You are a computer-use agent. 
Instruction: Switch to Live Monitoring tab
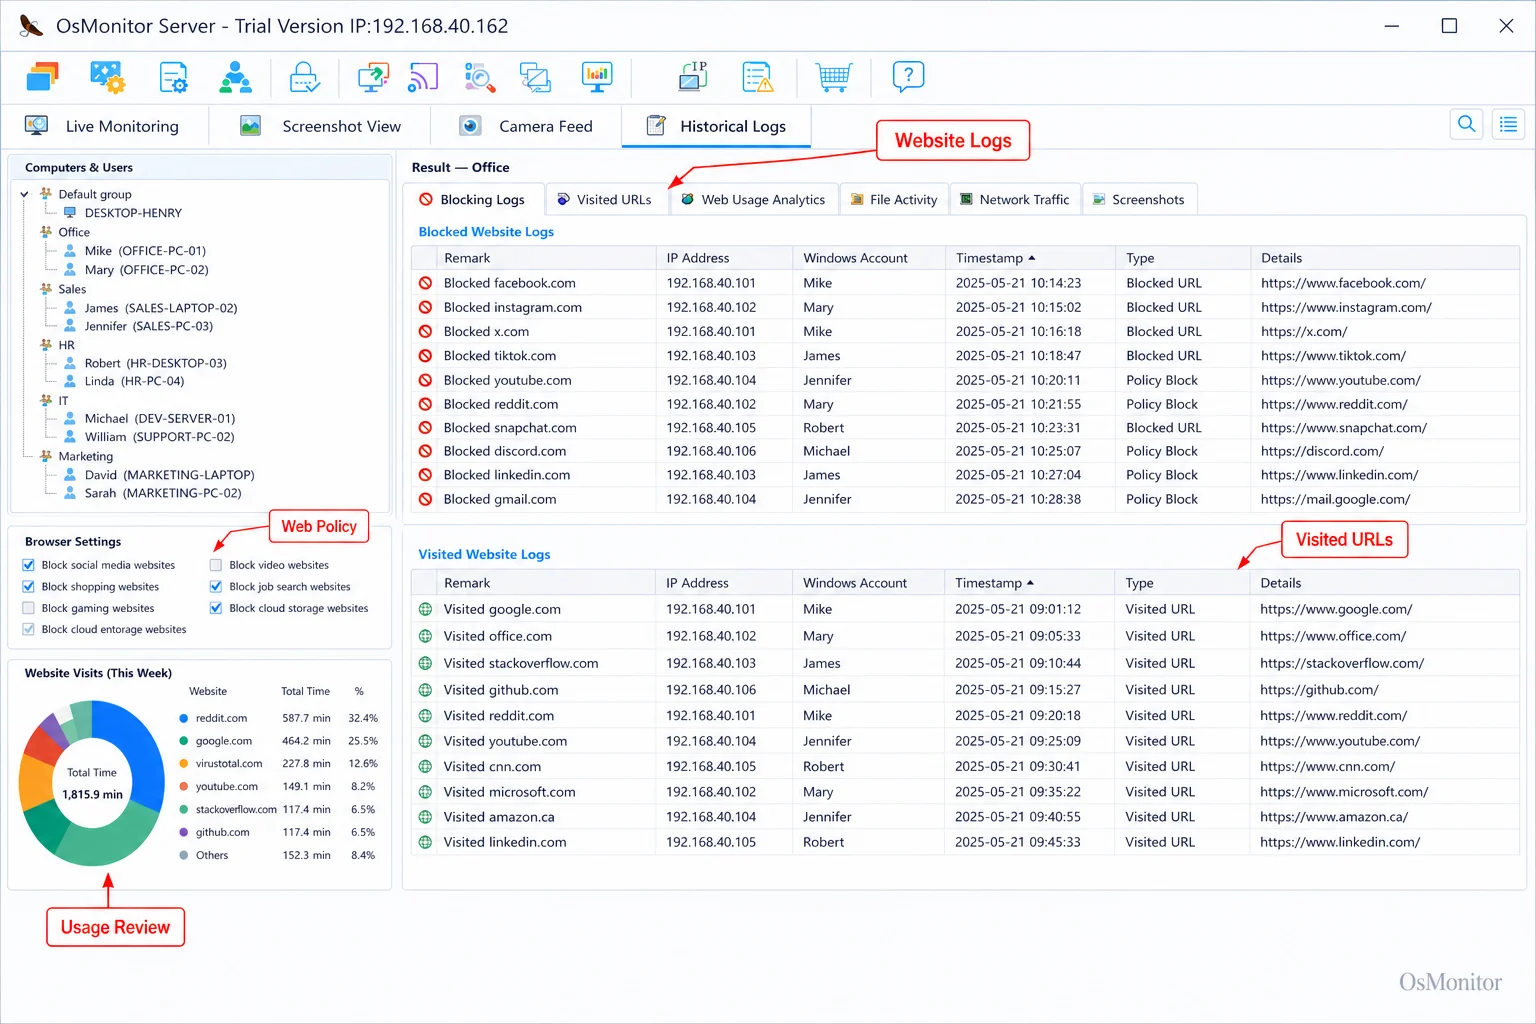pyautogui.click(x=104, y=126)
